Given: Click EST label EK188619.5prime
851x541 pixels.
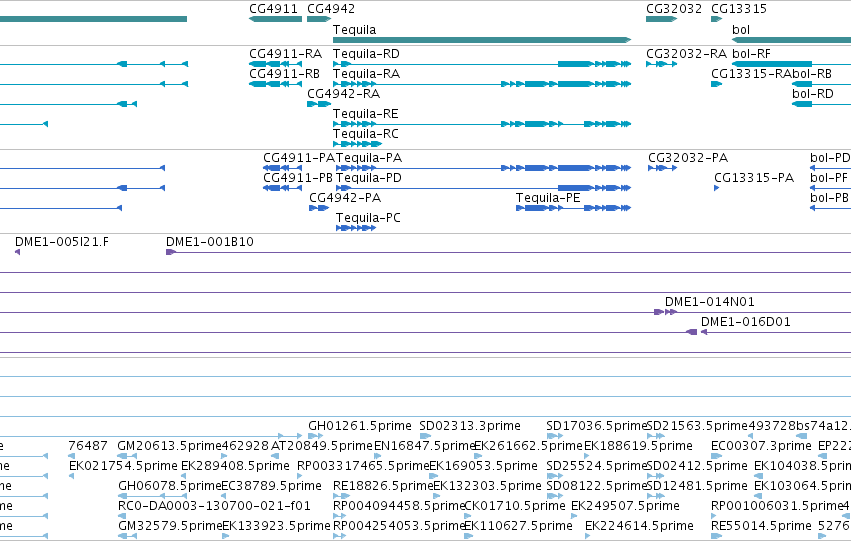Looking at the screenshot, I should [638, 446].
